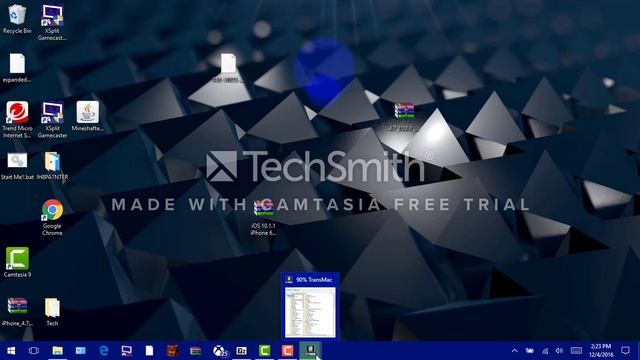The image size is (640, 360).
Task: Select the iPhone_4.T... archive on desktop
Action: coord(17,312)
